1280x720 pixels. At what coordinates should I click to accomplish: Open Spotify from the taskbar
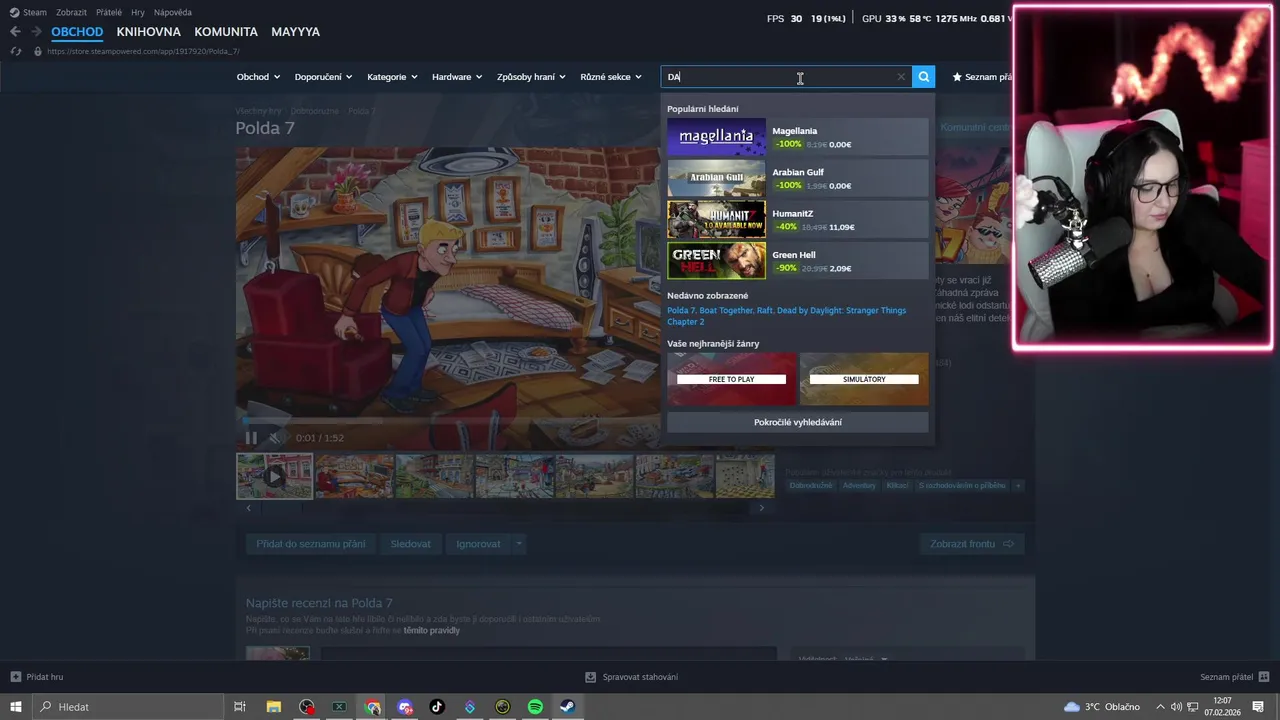click(535, 707)
